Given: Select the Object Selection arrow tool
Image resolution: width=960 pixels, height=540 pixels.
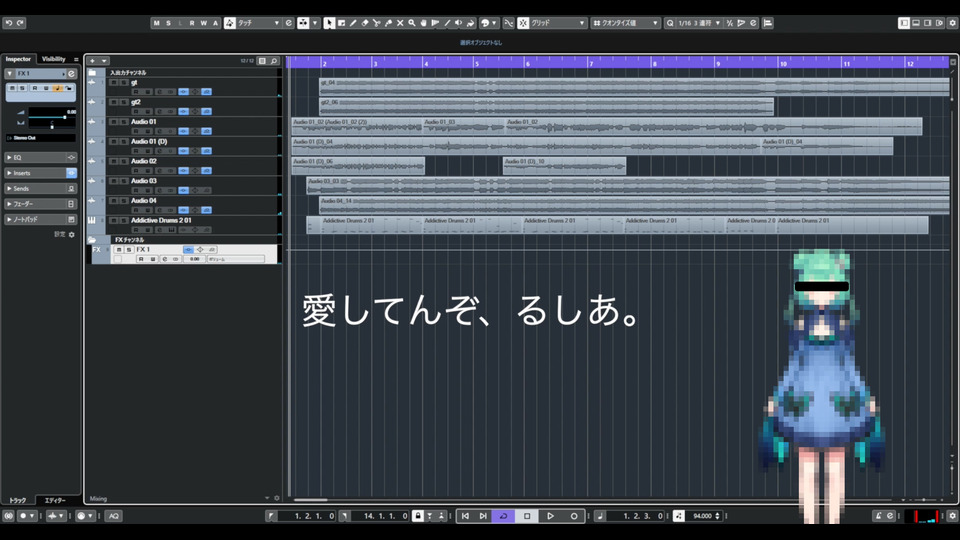Looking at the screenshot, I should (329, 23).
